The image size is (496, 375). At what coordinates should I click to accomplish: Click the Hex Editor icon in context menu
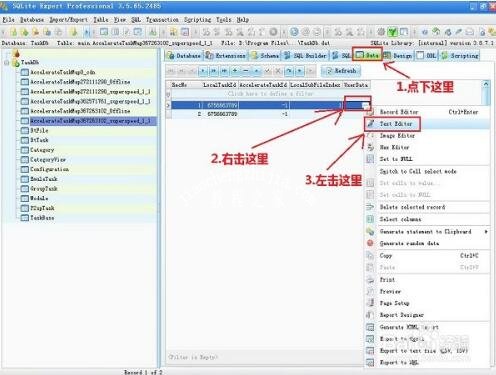(370, 147)
